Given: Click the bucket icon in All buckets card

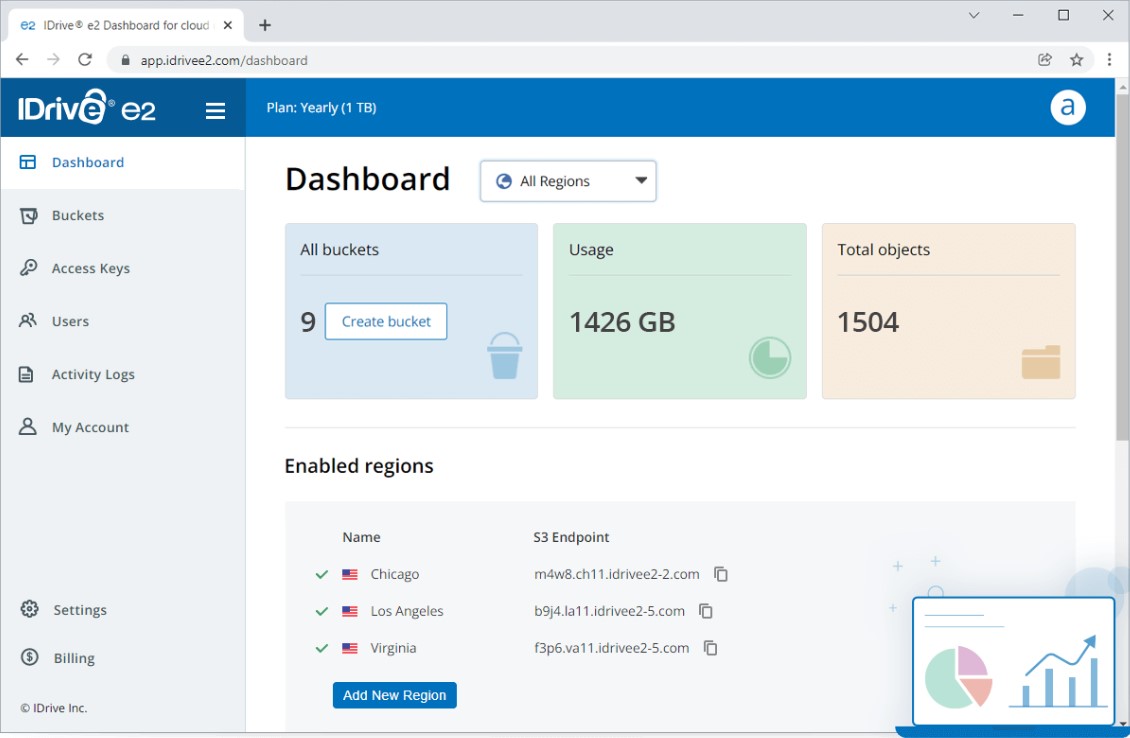Looking at the screenshot, I should [x=504, y=355].
